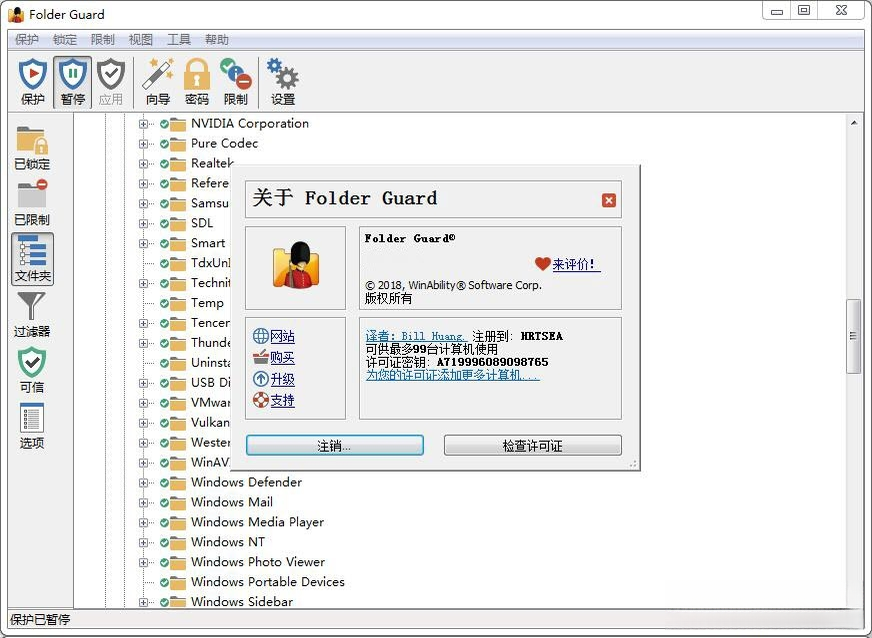Click the Folder Guard title bar app icon
The image size is (872, 638).
click(16, 14)
